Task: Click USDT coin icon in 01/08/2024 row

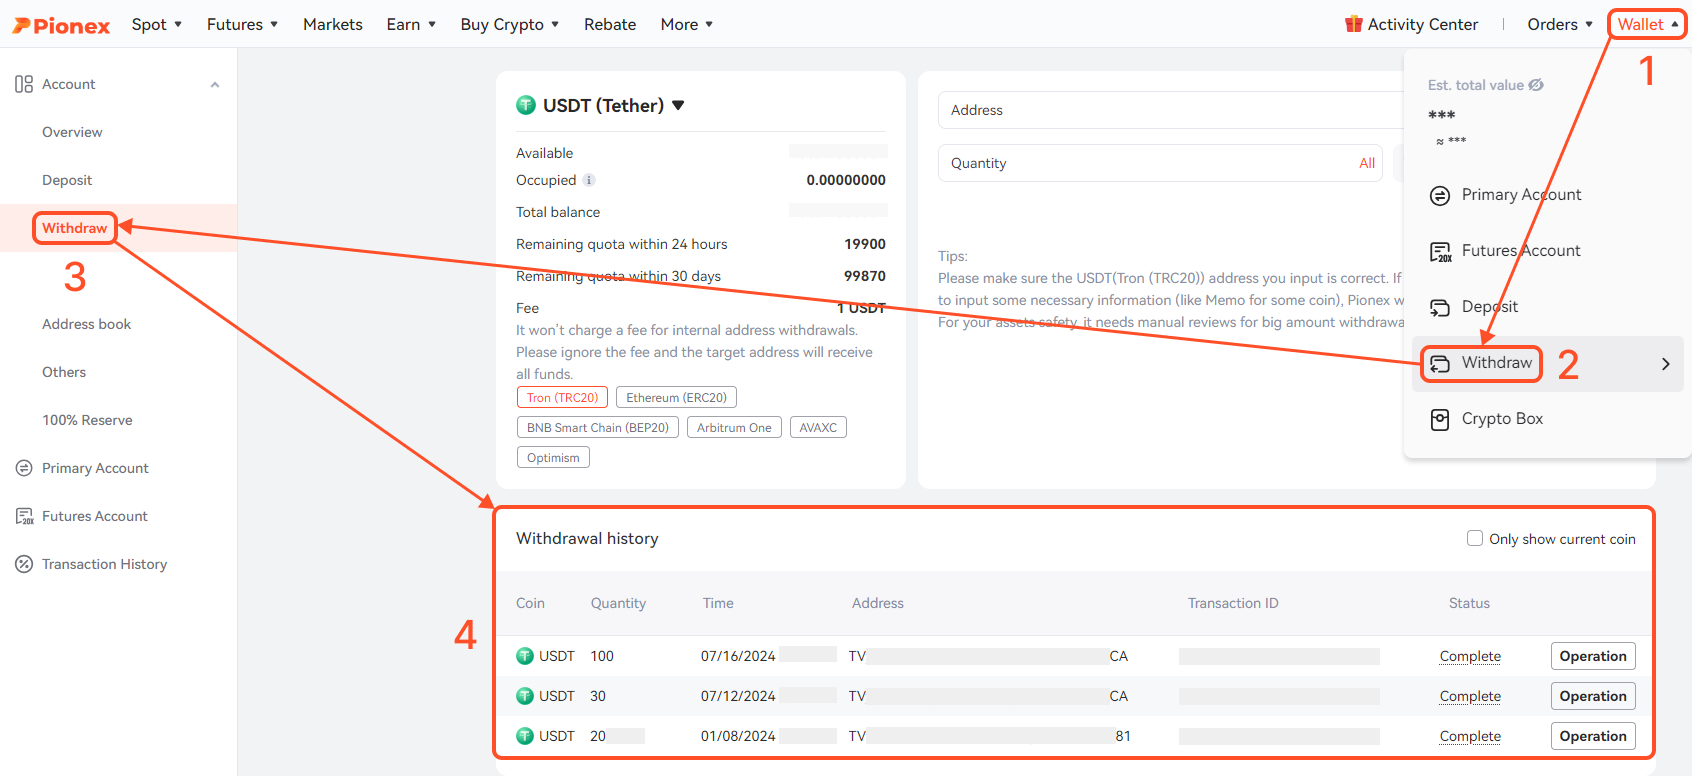Action: [x=525, y=736]
